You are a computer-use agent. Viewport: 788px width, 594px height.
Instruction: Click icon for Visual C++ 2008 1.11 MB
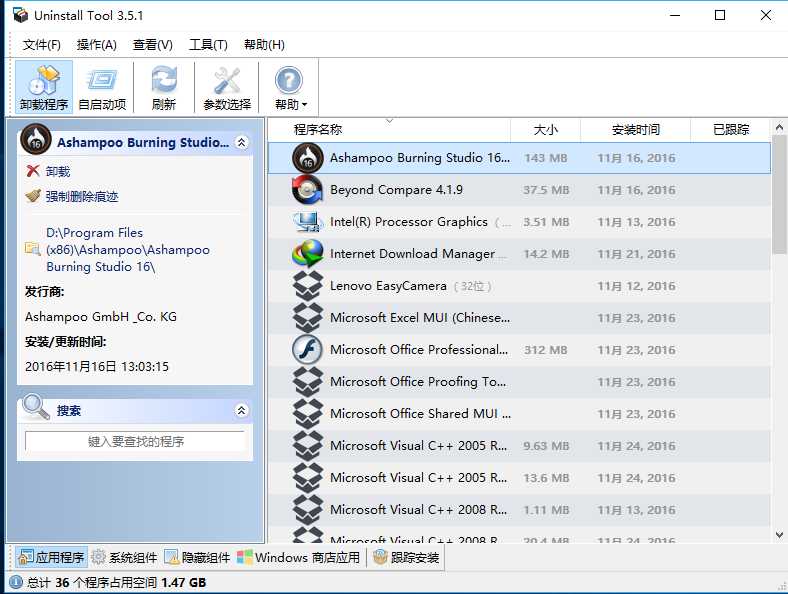point(308,510)
